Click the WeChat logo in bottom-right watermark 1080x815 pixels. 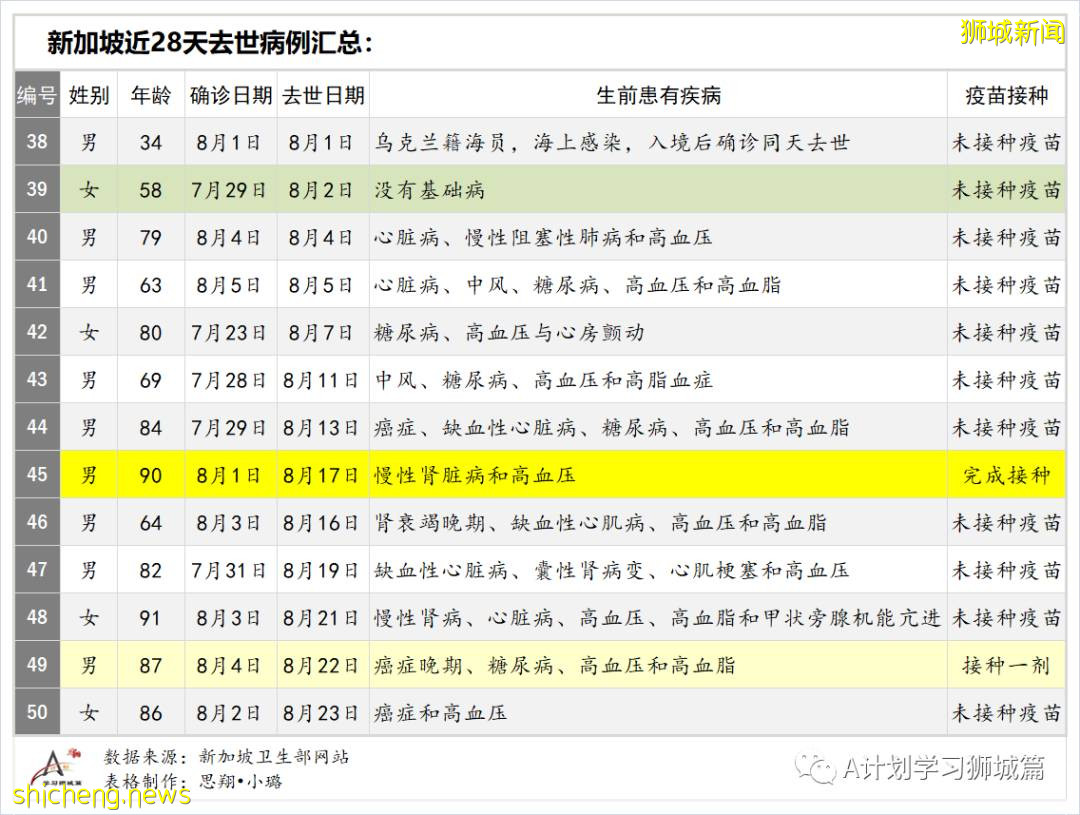pos(815,767)
